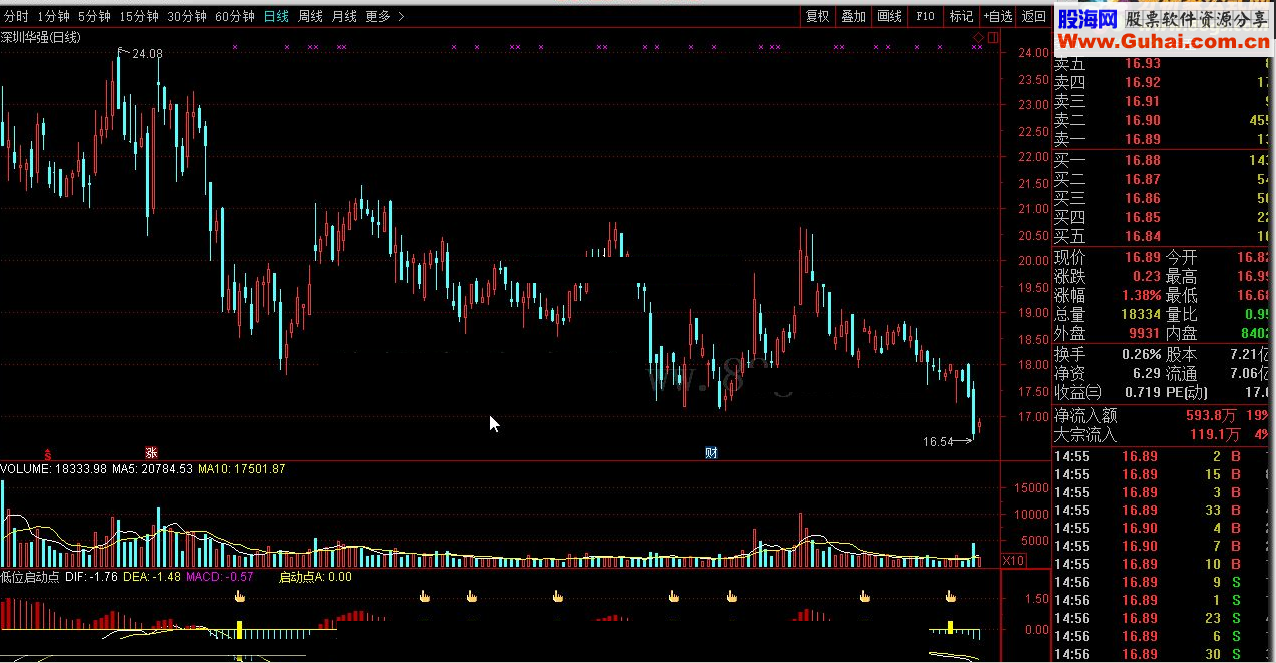Select the 60分钟 period tab

pyautogui.click(x=235, y=16)
